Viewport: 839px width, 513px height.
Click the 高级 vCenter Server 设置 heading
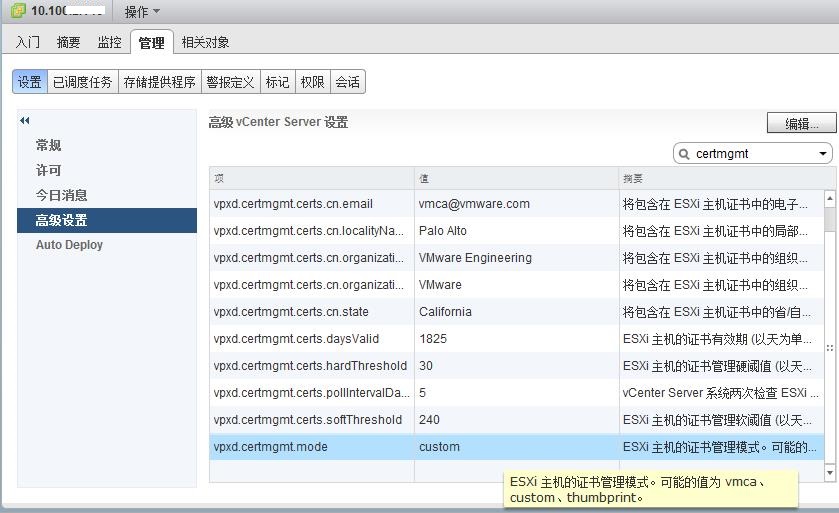(x=278, y=122)
